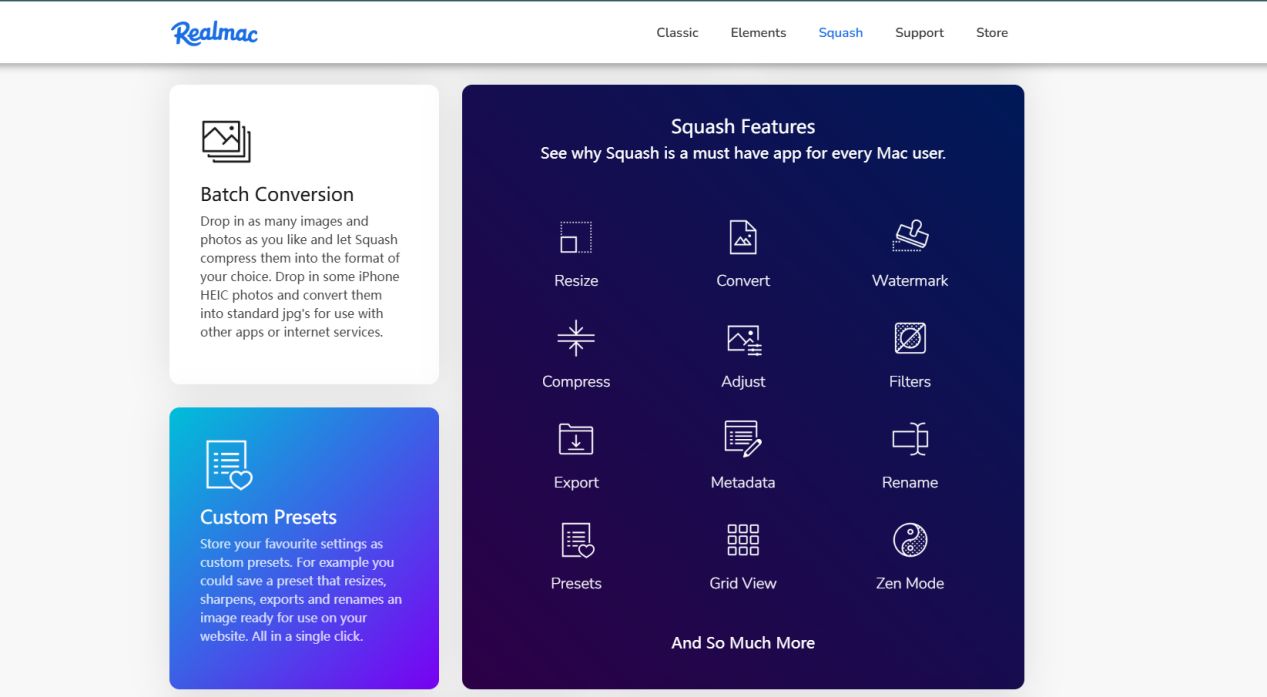The image size is (1267, 697).
Task: Click 'And So Much More' text
Action: tap(743, 643)
